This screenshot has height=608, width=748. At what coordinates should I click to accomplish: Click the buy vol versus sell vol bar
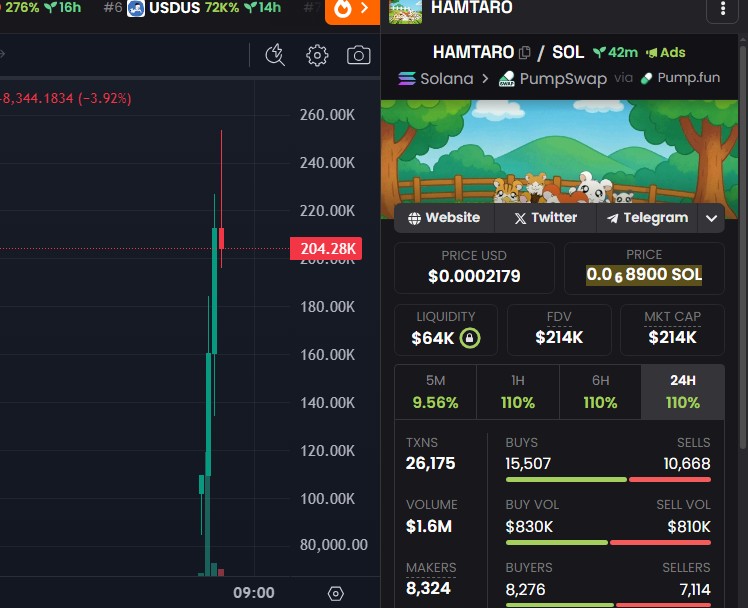tap(608, 542)
